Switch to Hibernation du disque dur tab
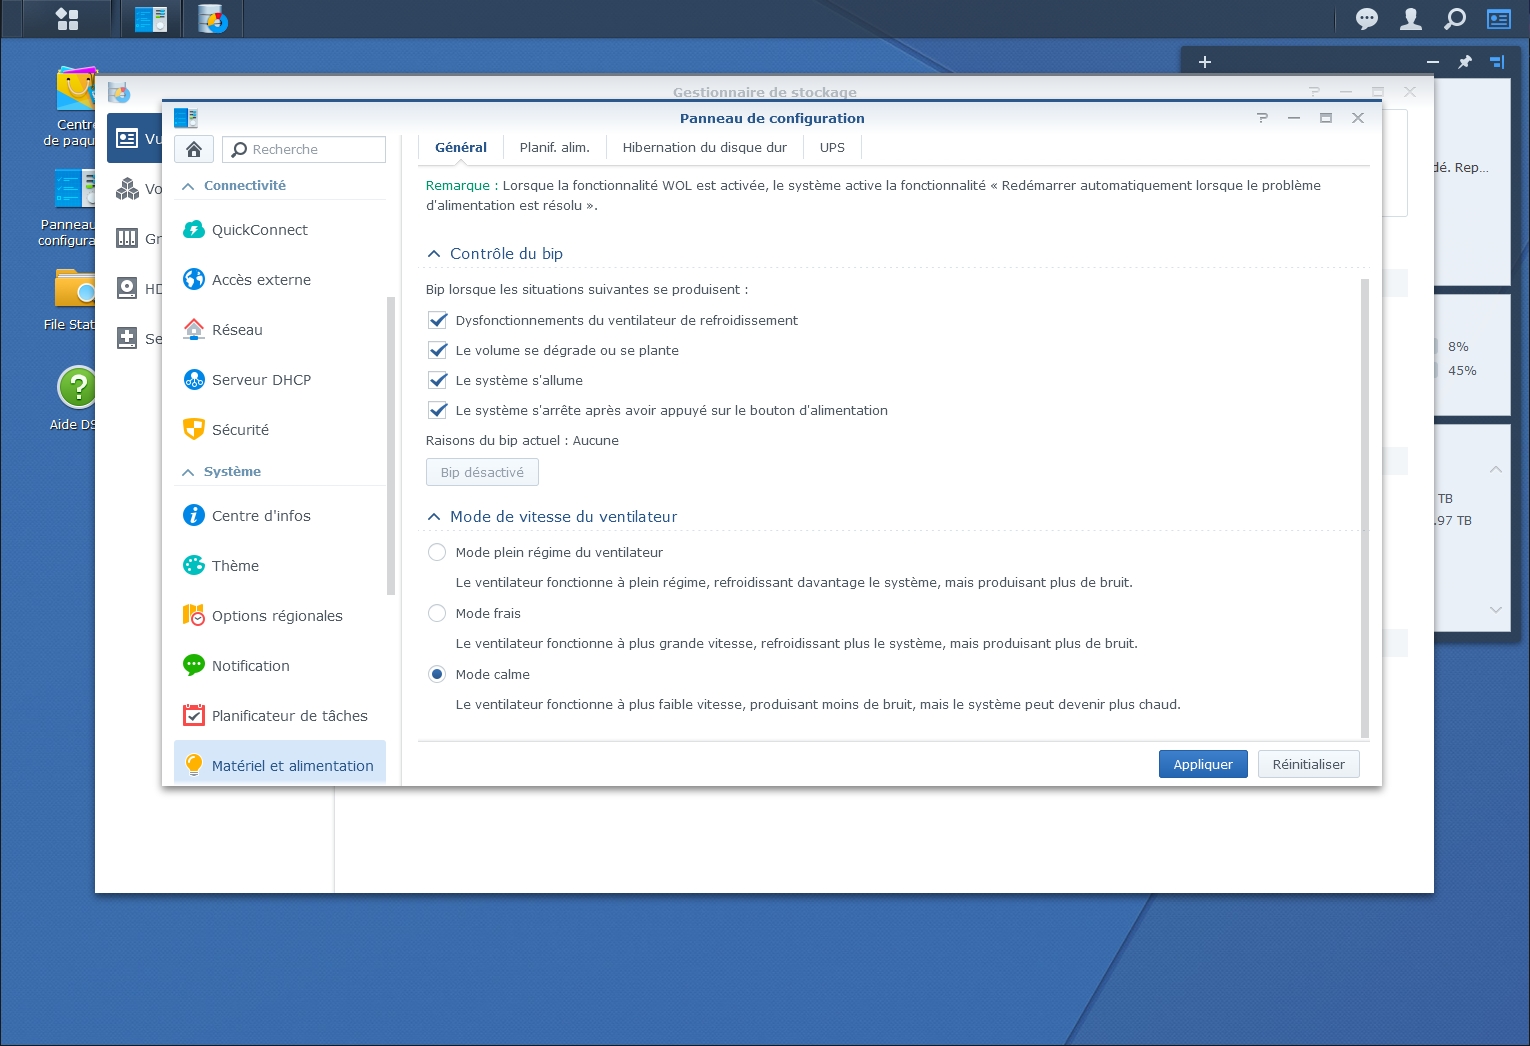1530x1046 pixels. click(x=704, y=148)
